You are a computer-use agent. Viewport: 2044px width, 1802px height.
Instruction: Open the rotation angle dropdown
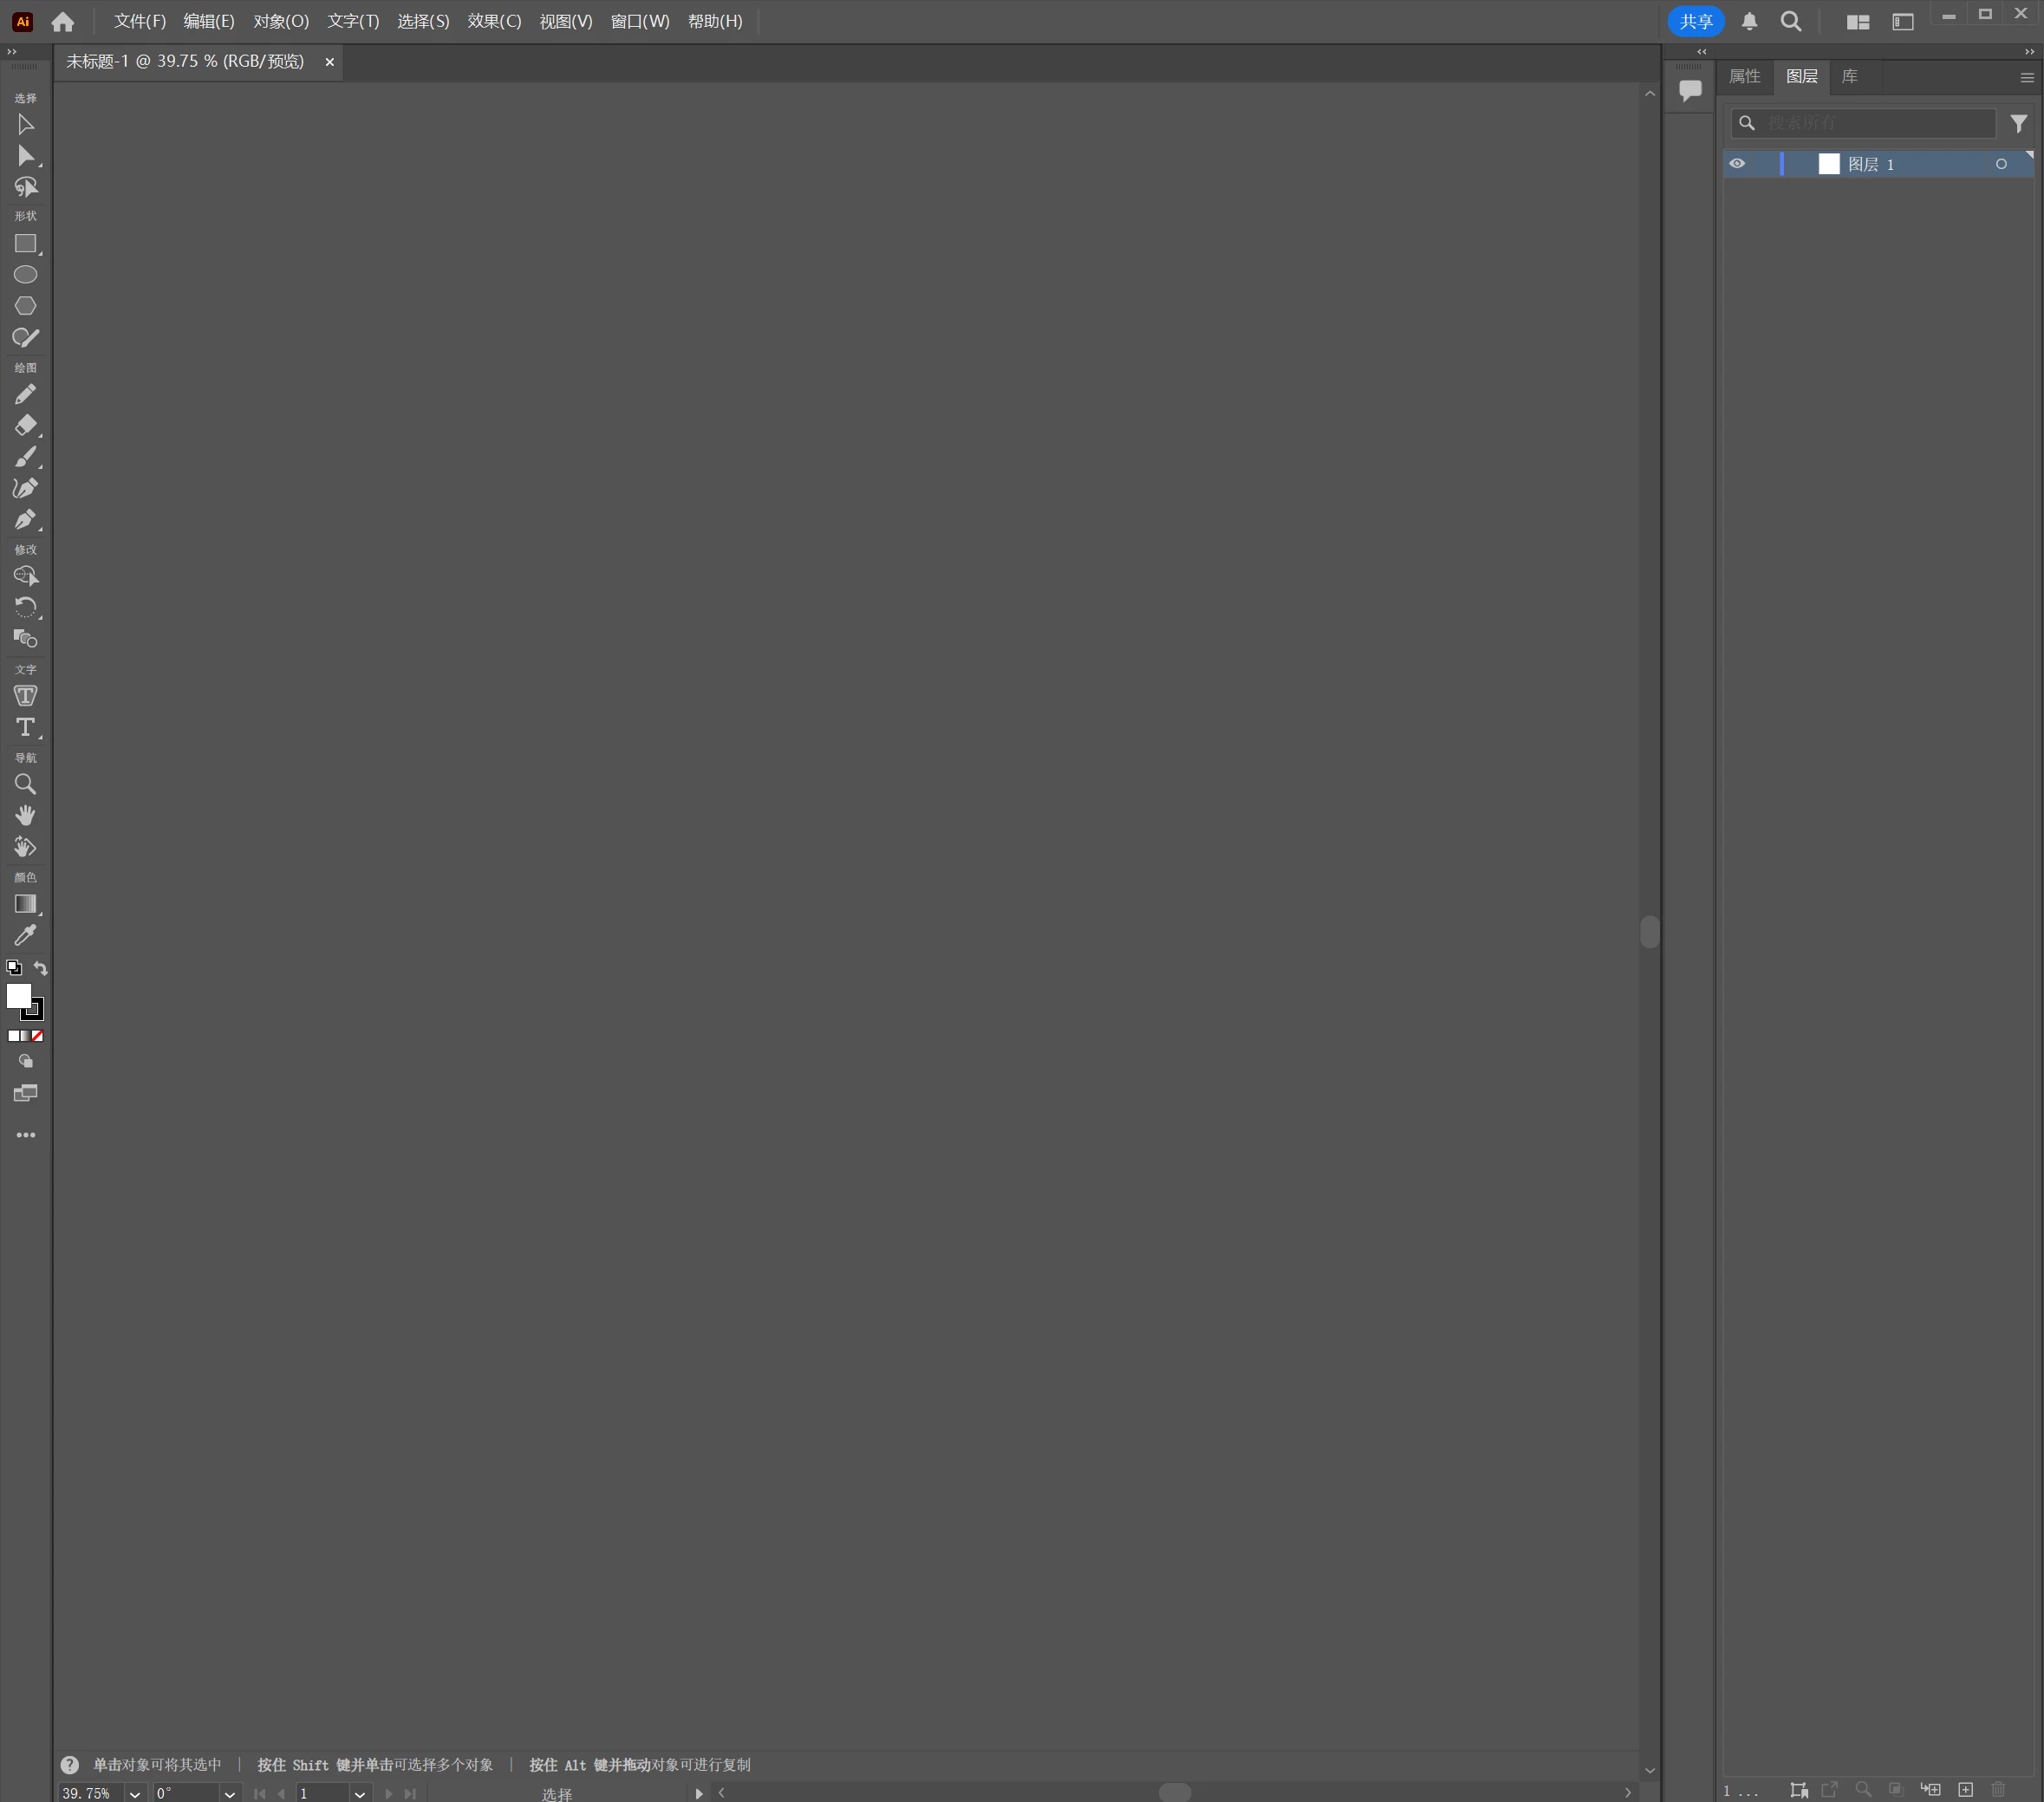[x=230, y=1794]
